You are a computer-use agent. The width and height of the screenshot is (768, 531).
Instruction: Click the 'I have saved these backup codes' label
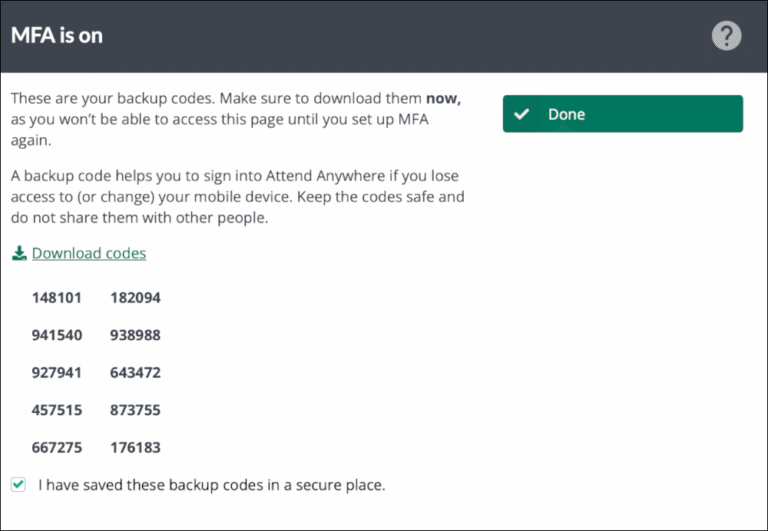point(211,485)
